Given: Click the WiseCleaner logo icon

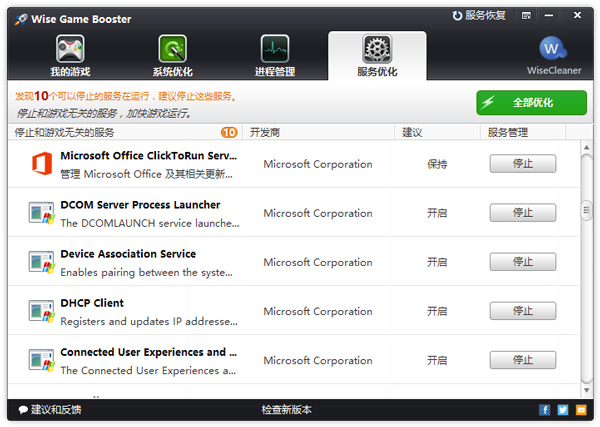Looking at the screenshot, I should point(553,49).
